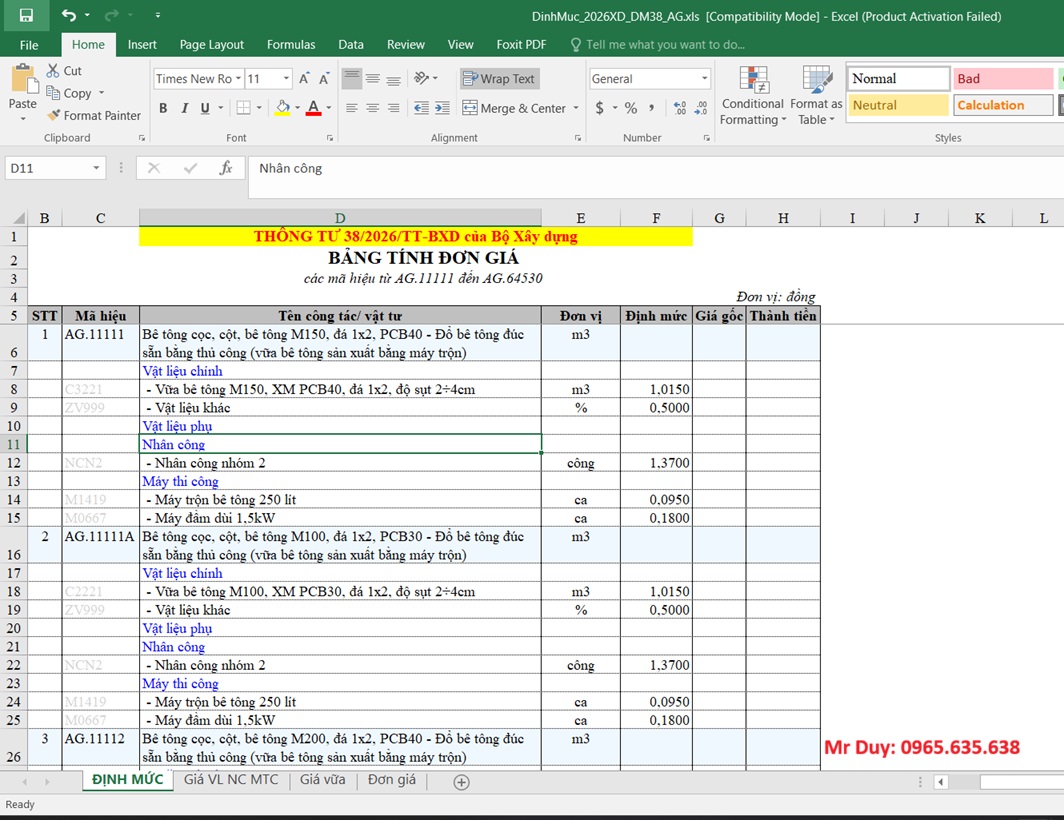Align text to the right
1064x820 pixels.
click(394, 108)
